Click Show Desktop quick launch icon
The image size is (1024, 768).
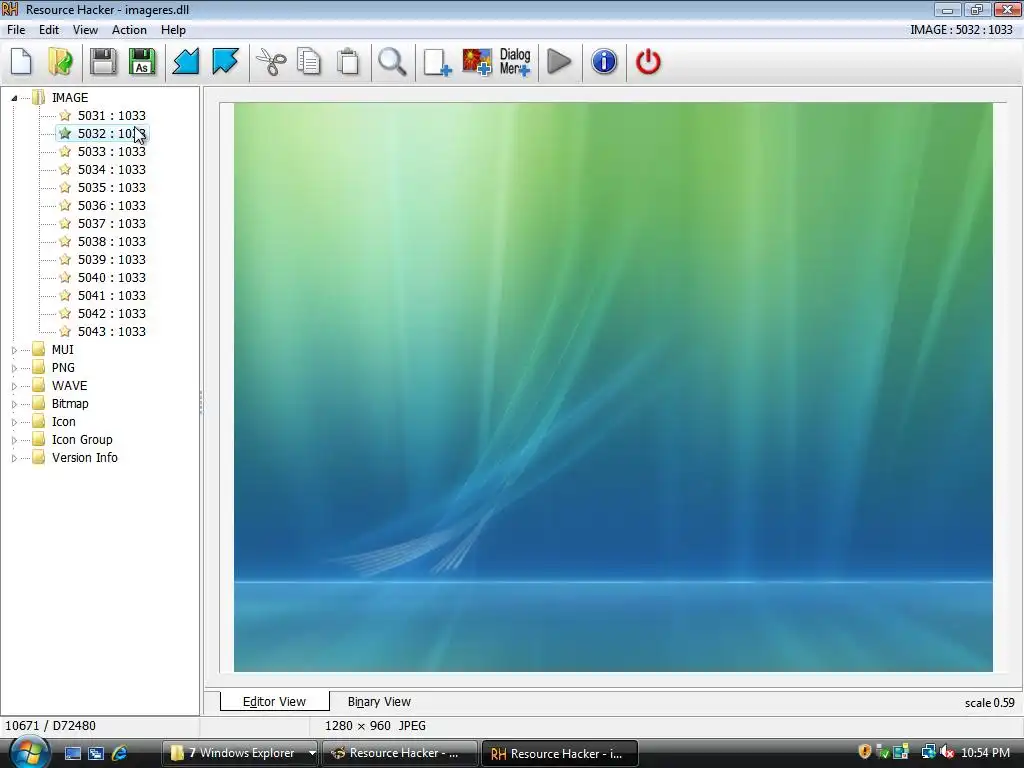coord(72,754)
